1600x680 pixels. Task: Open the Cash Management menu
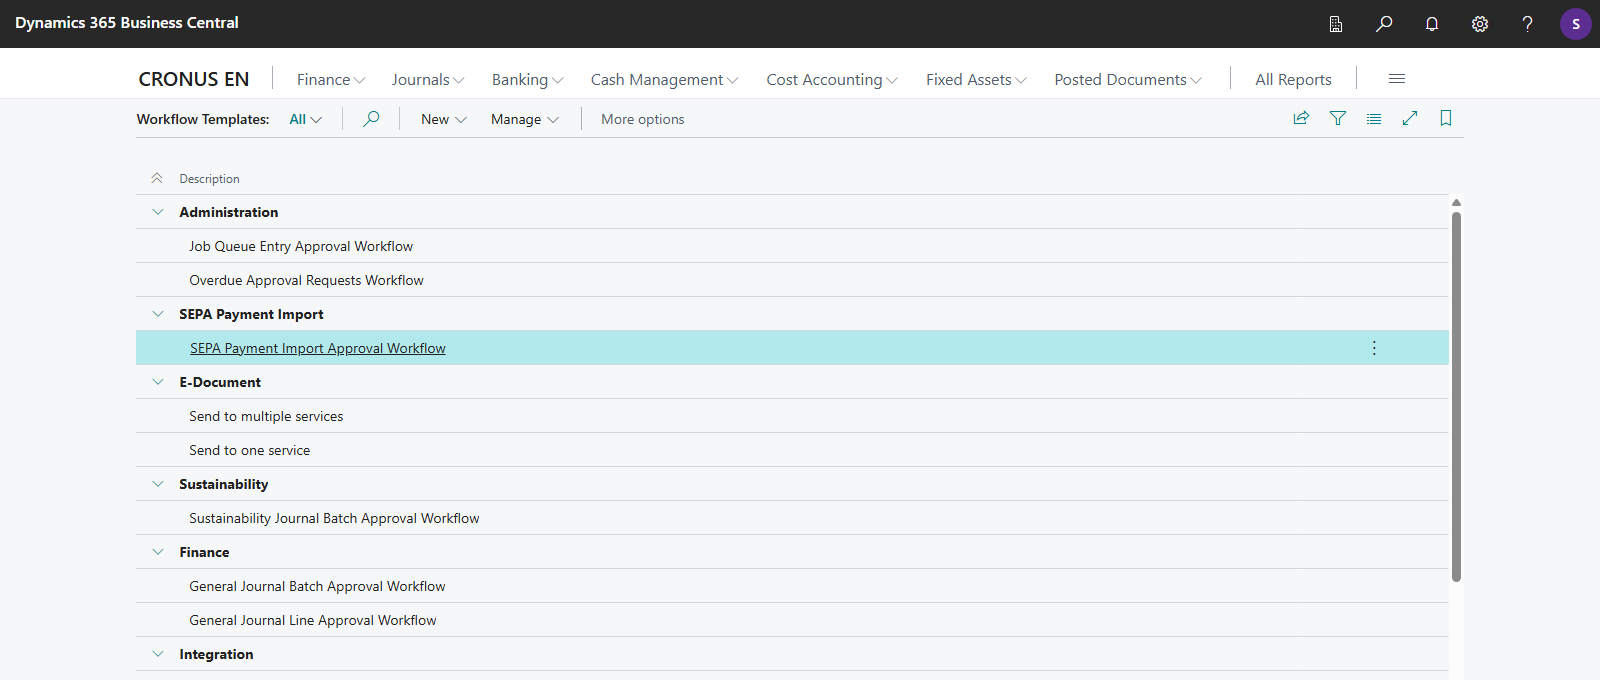(664, 80)
